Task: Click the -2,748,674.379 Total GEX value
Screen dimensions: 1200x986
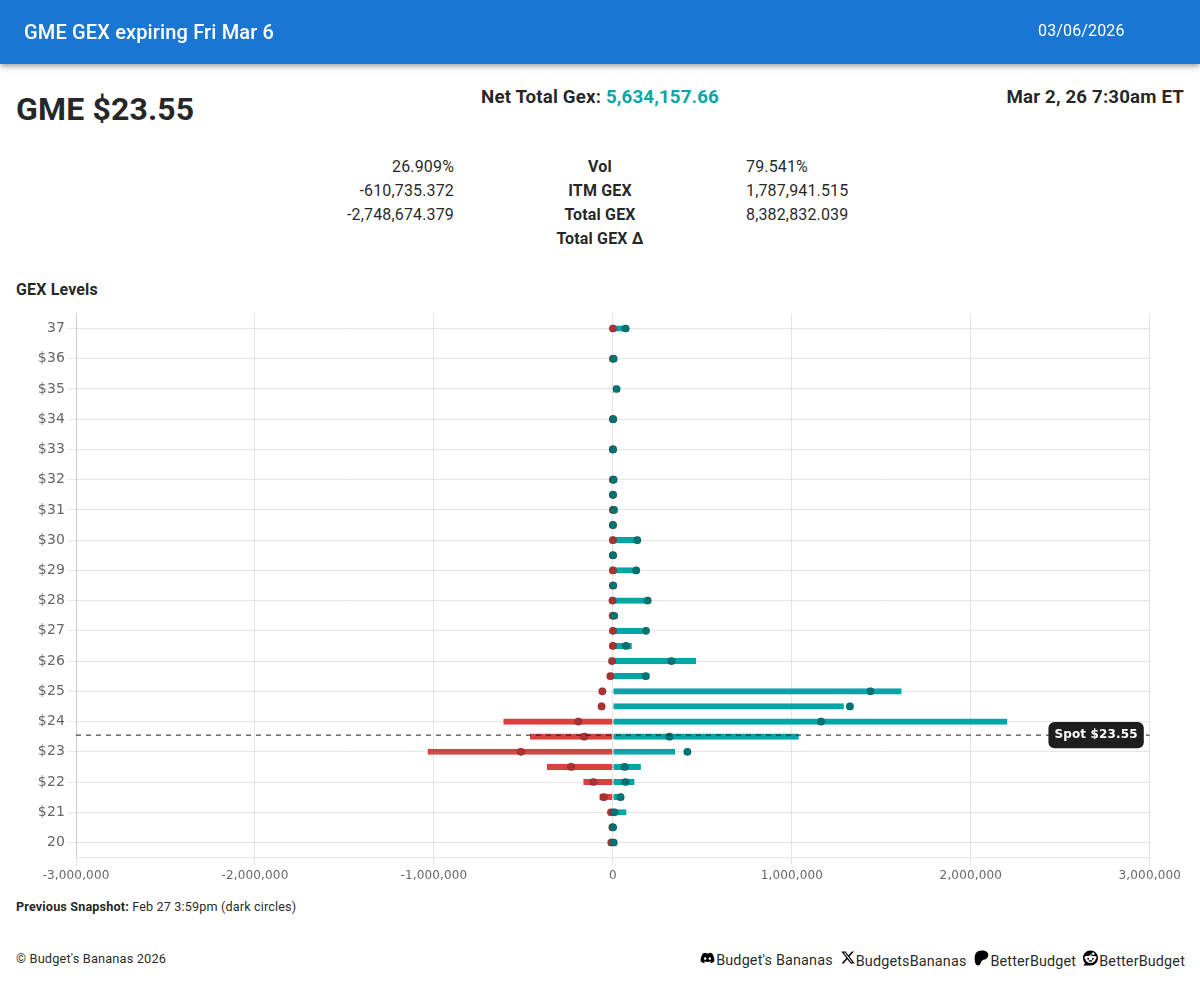Action: [x=400, y=214]
